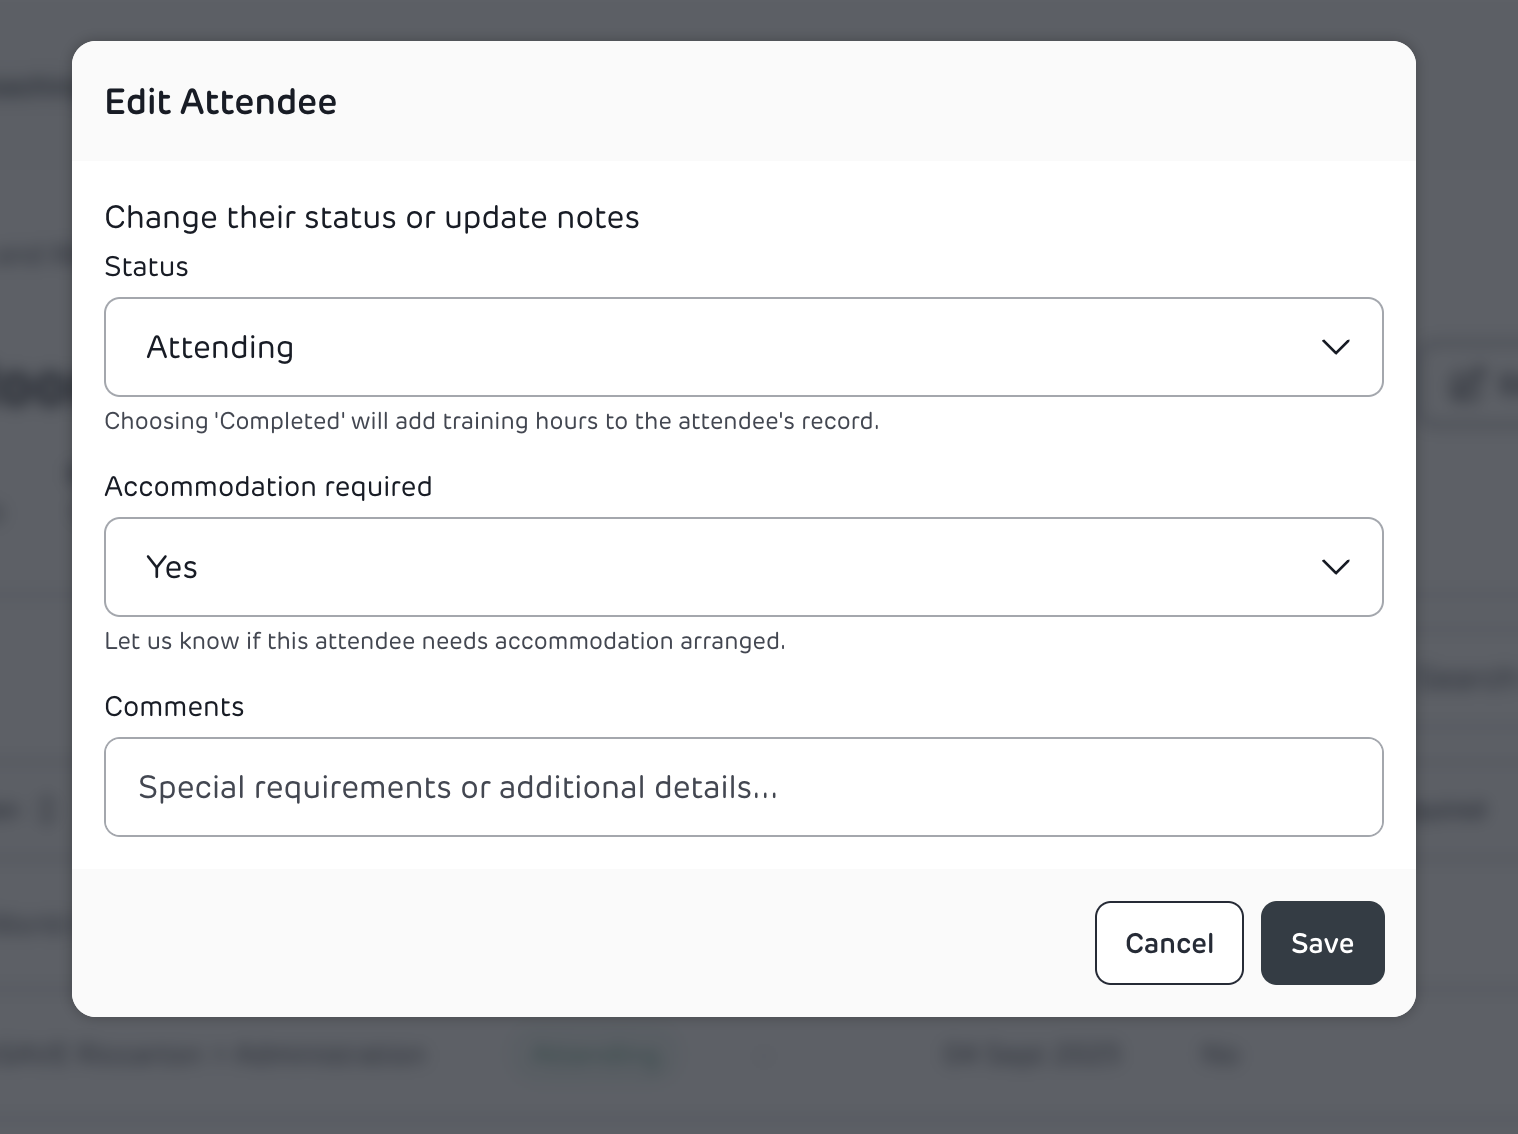Click the chevron arrow in Accommodation required field
Image resolution: width=1518 pixels, height=1134 pixels.
[x=1335, y=567]
